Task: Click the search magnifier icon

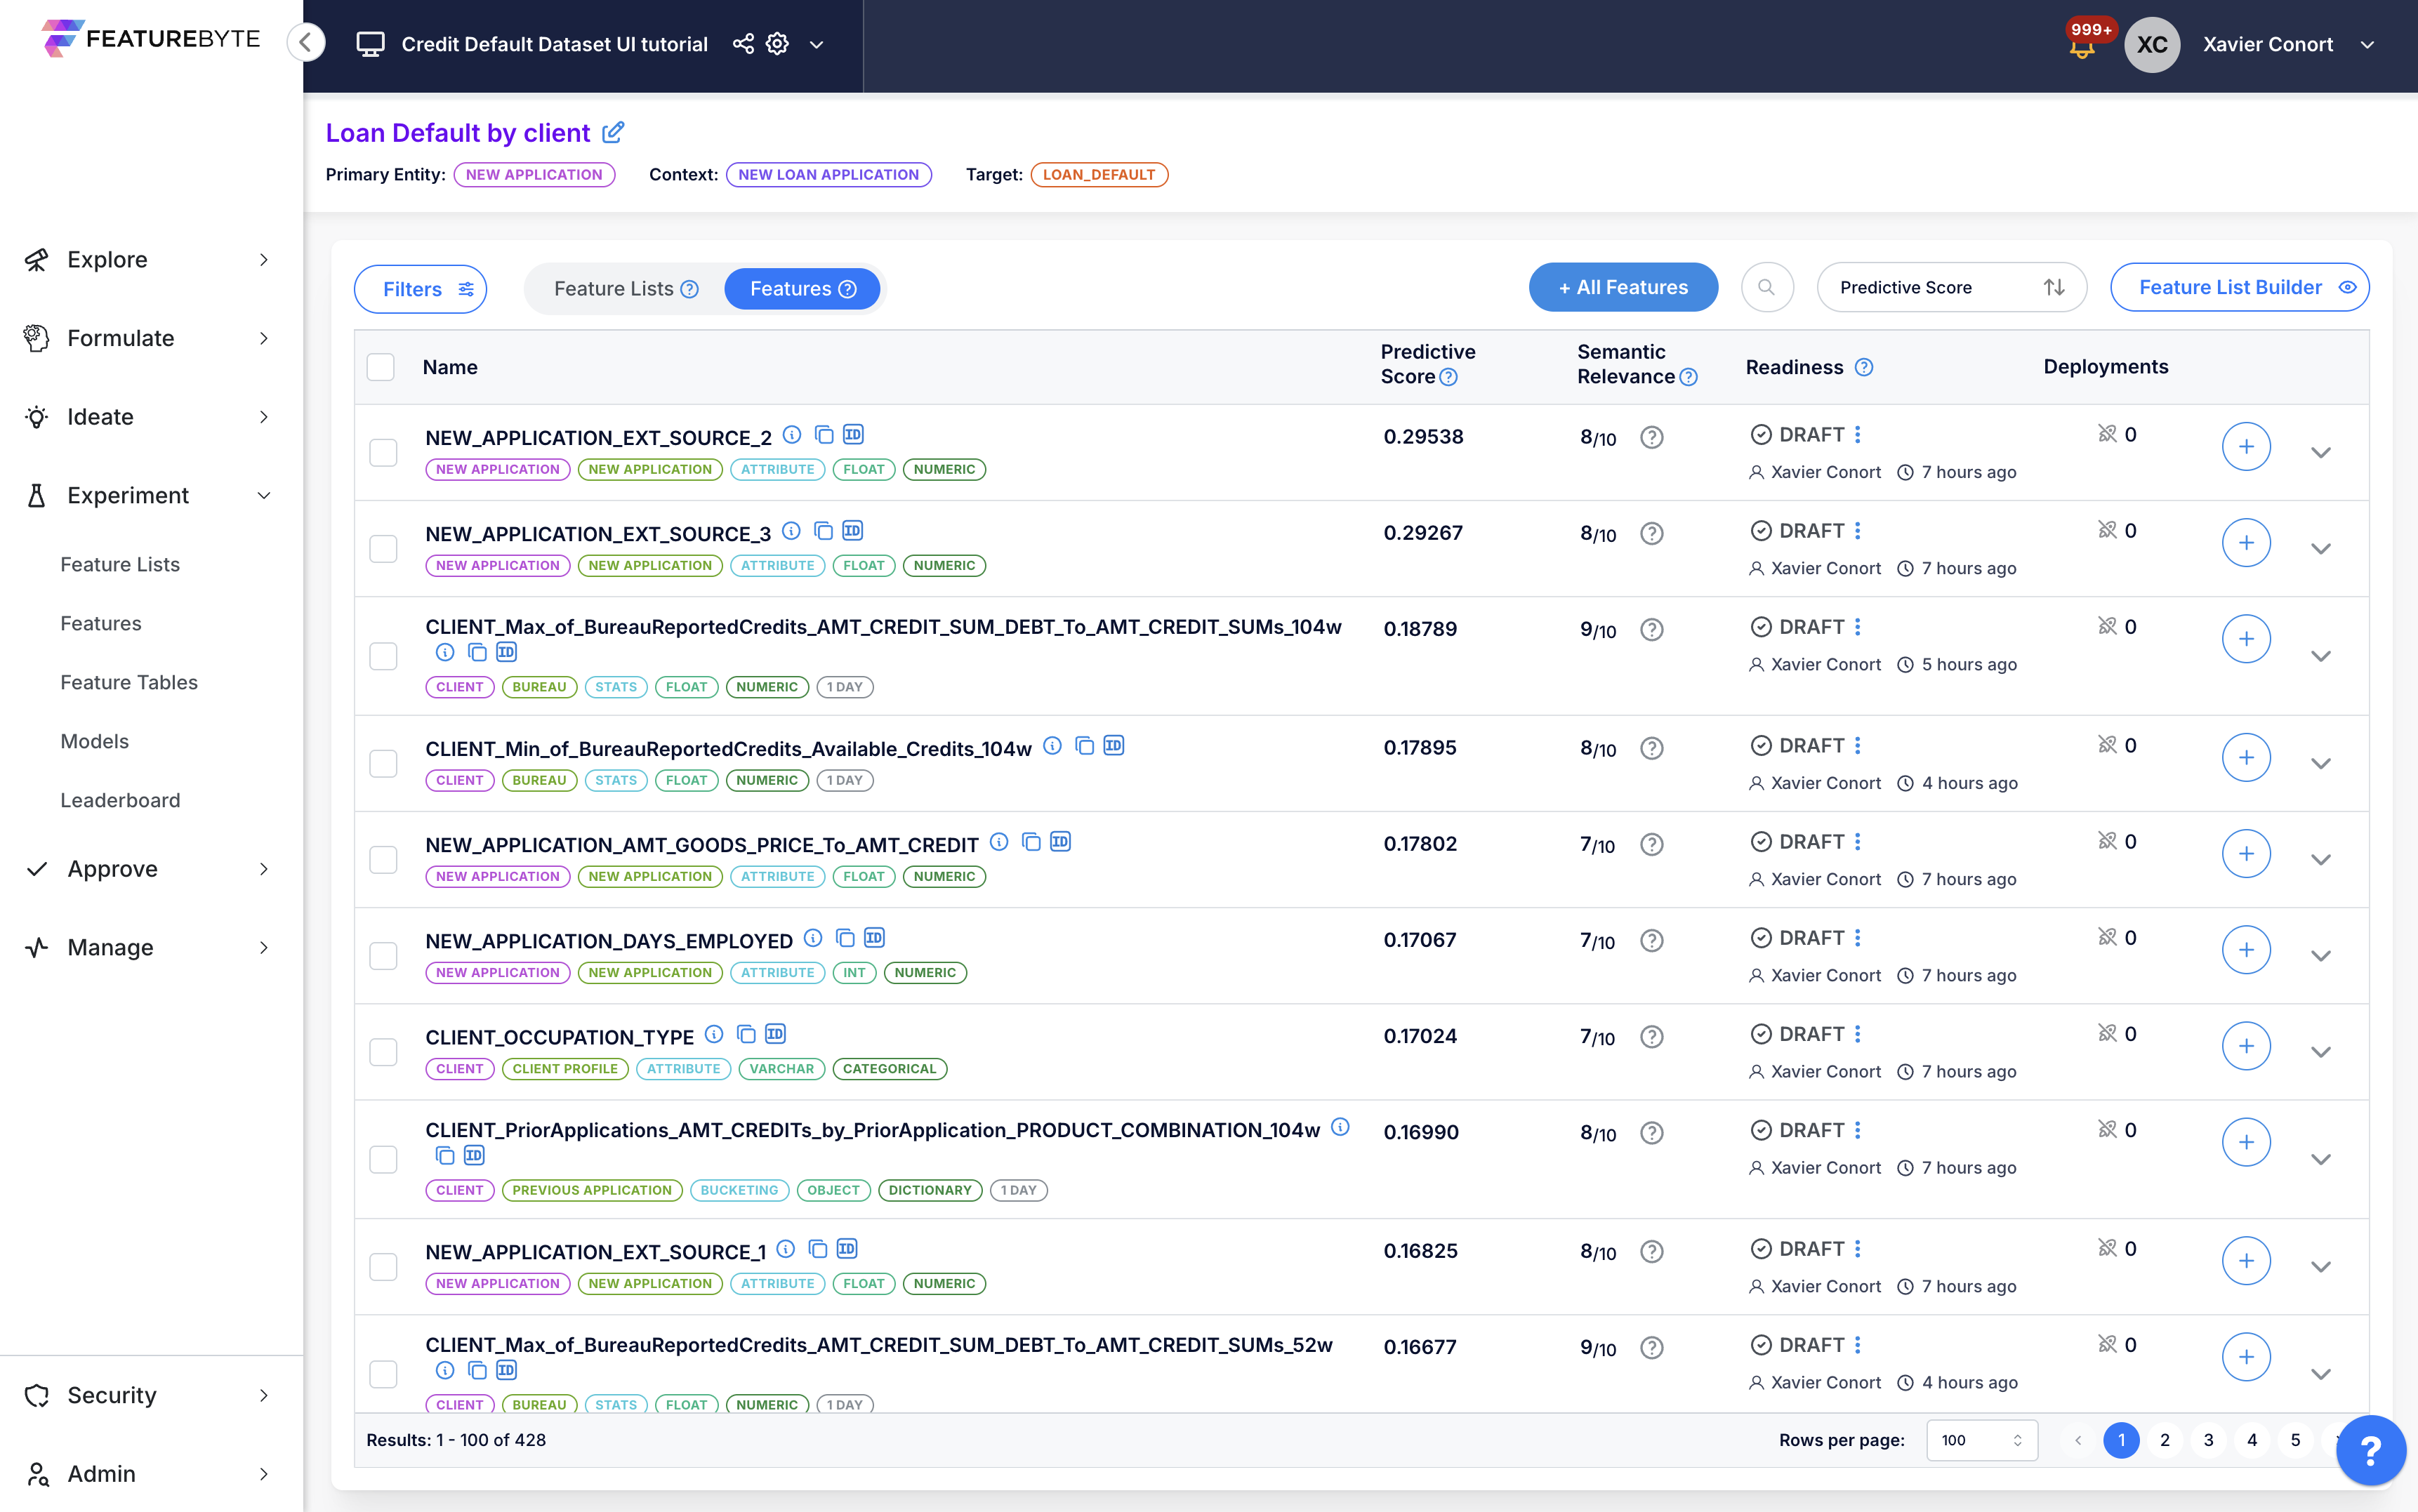Action: point(1766,288)
